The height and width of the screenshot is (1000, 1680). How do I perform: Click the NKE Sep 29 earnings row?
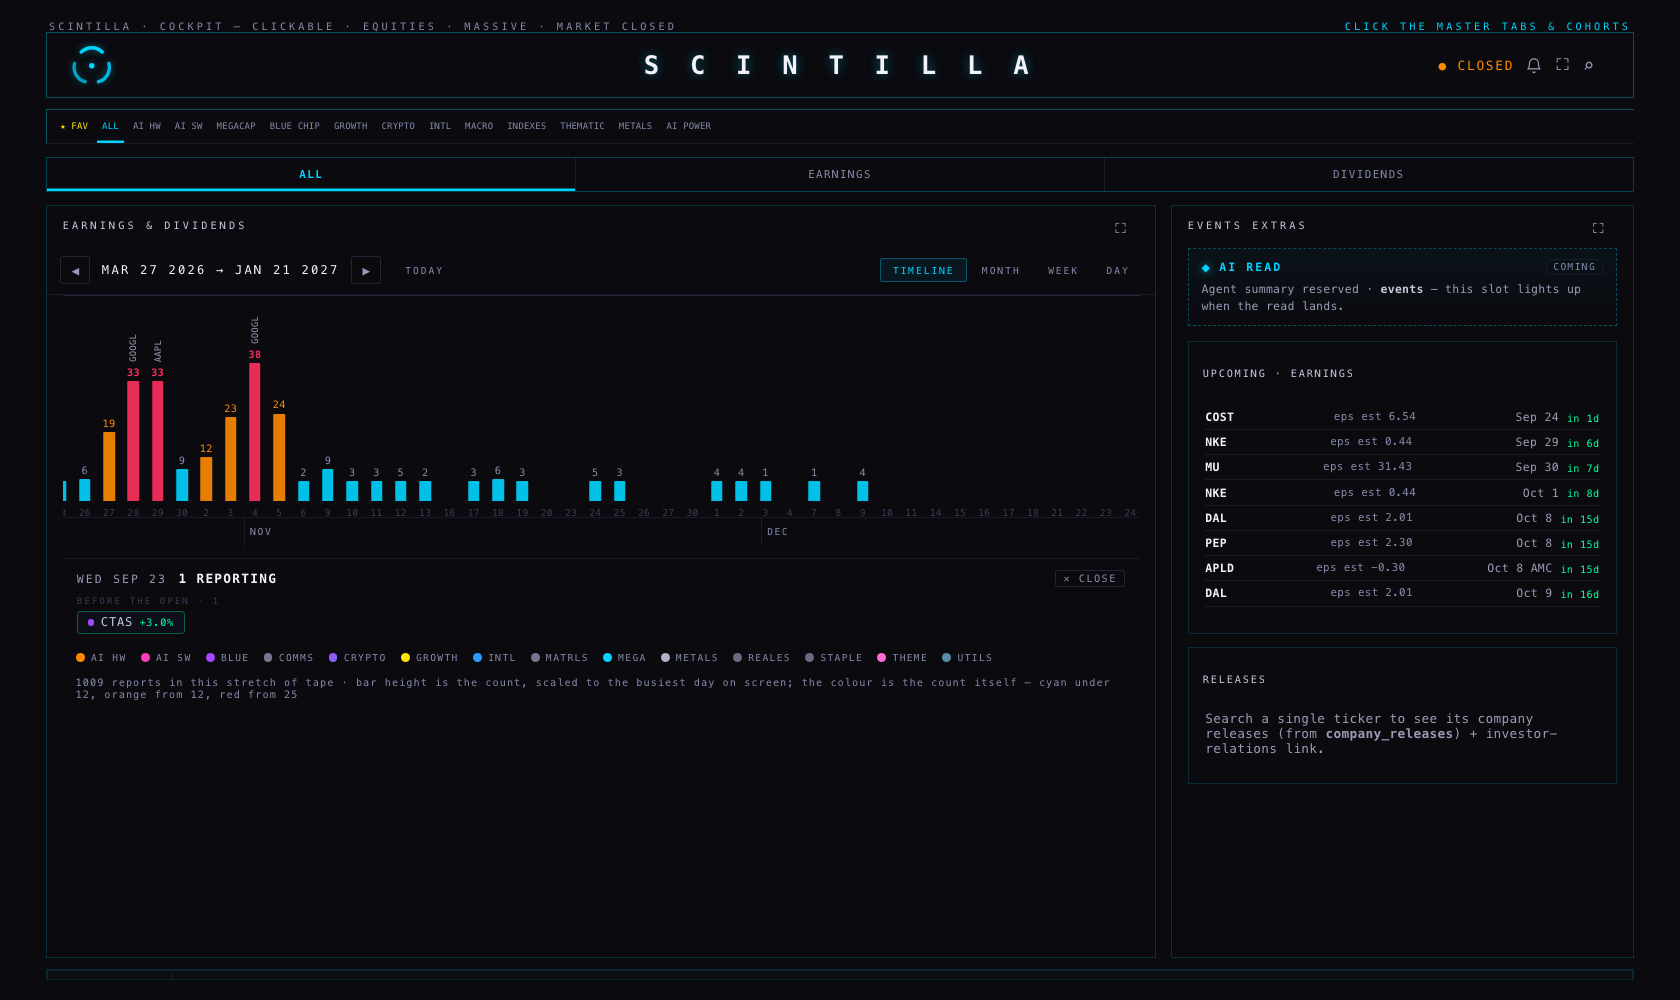1402,442
